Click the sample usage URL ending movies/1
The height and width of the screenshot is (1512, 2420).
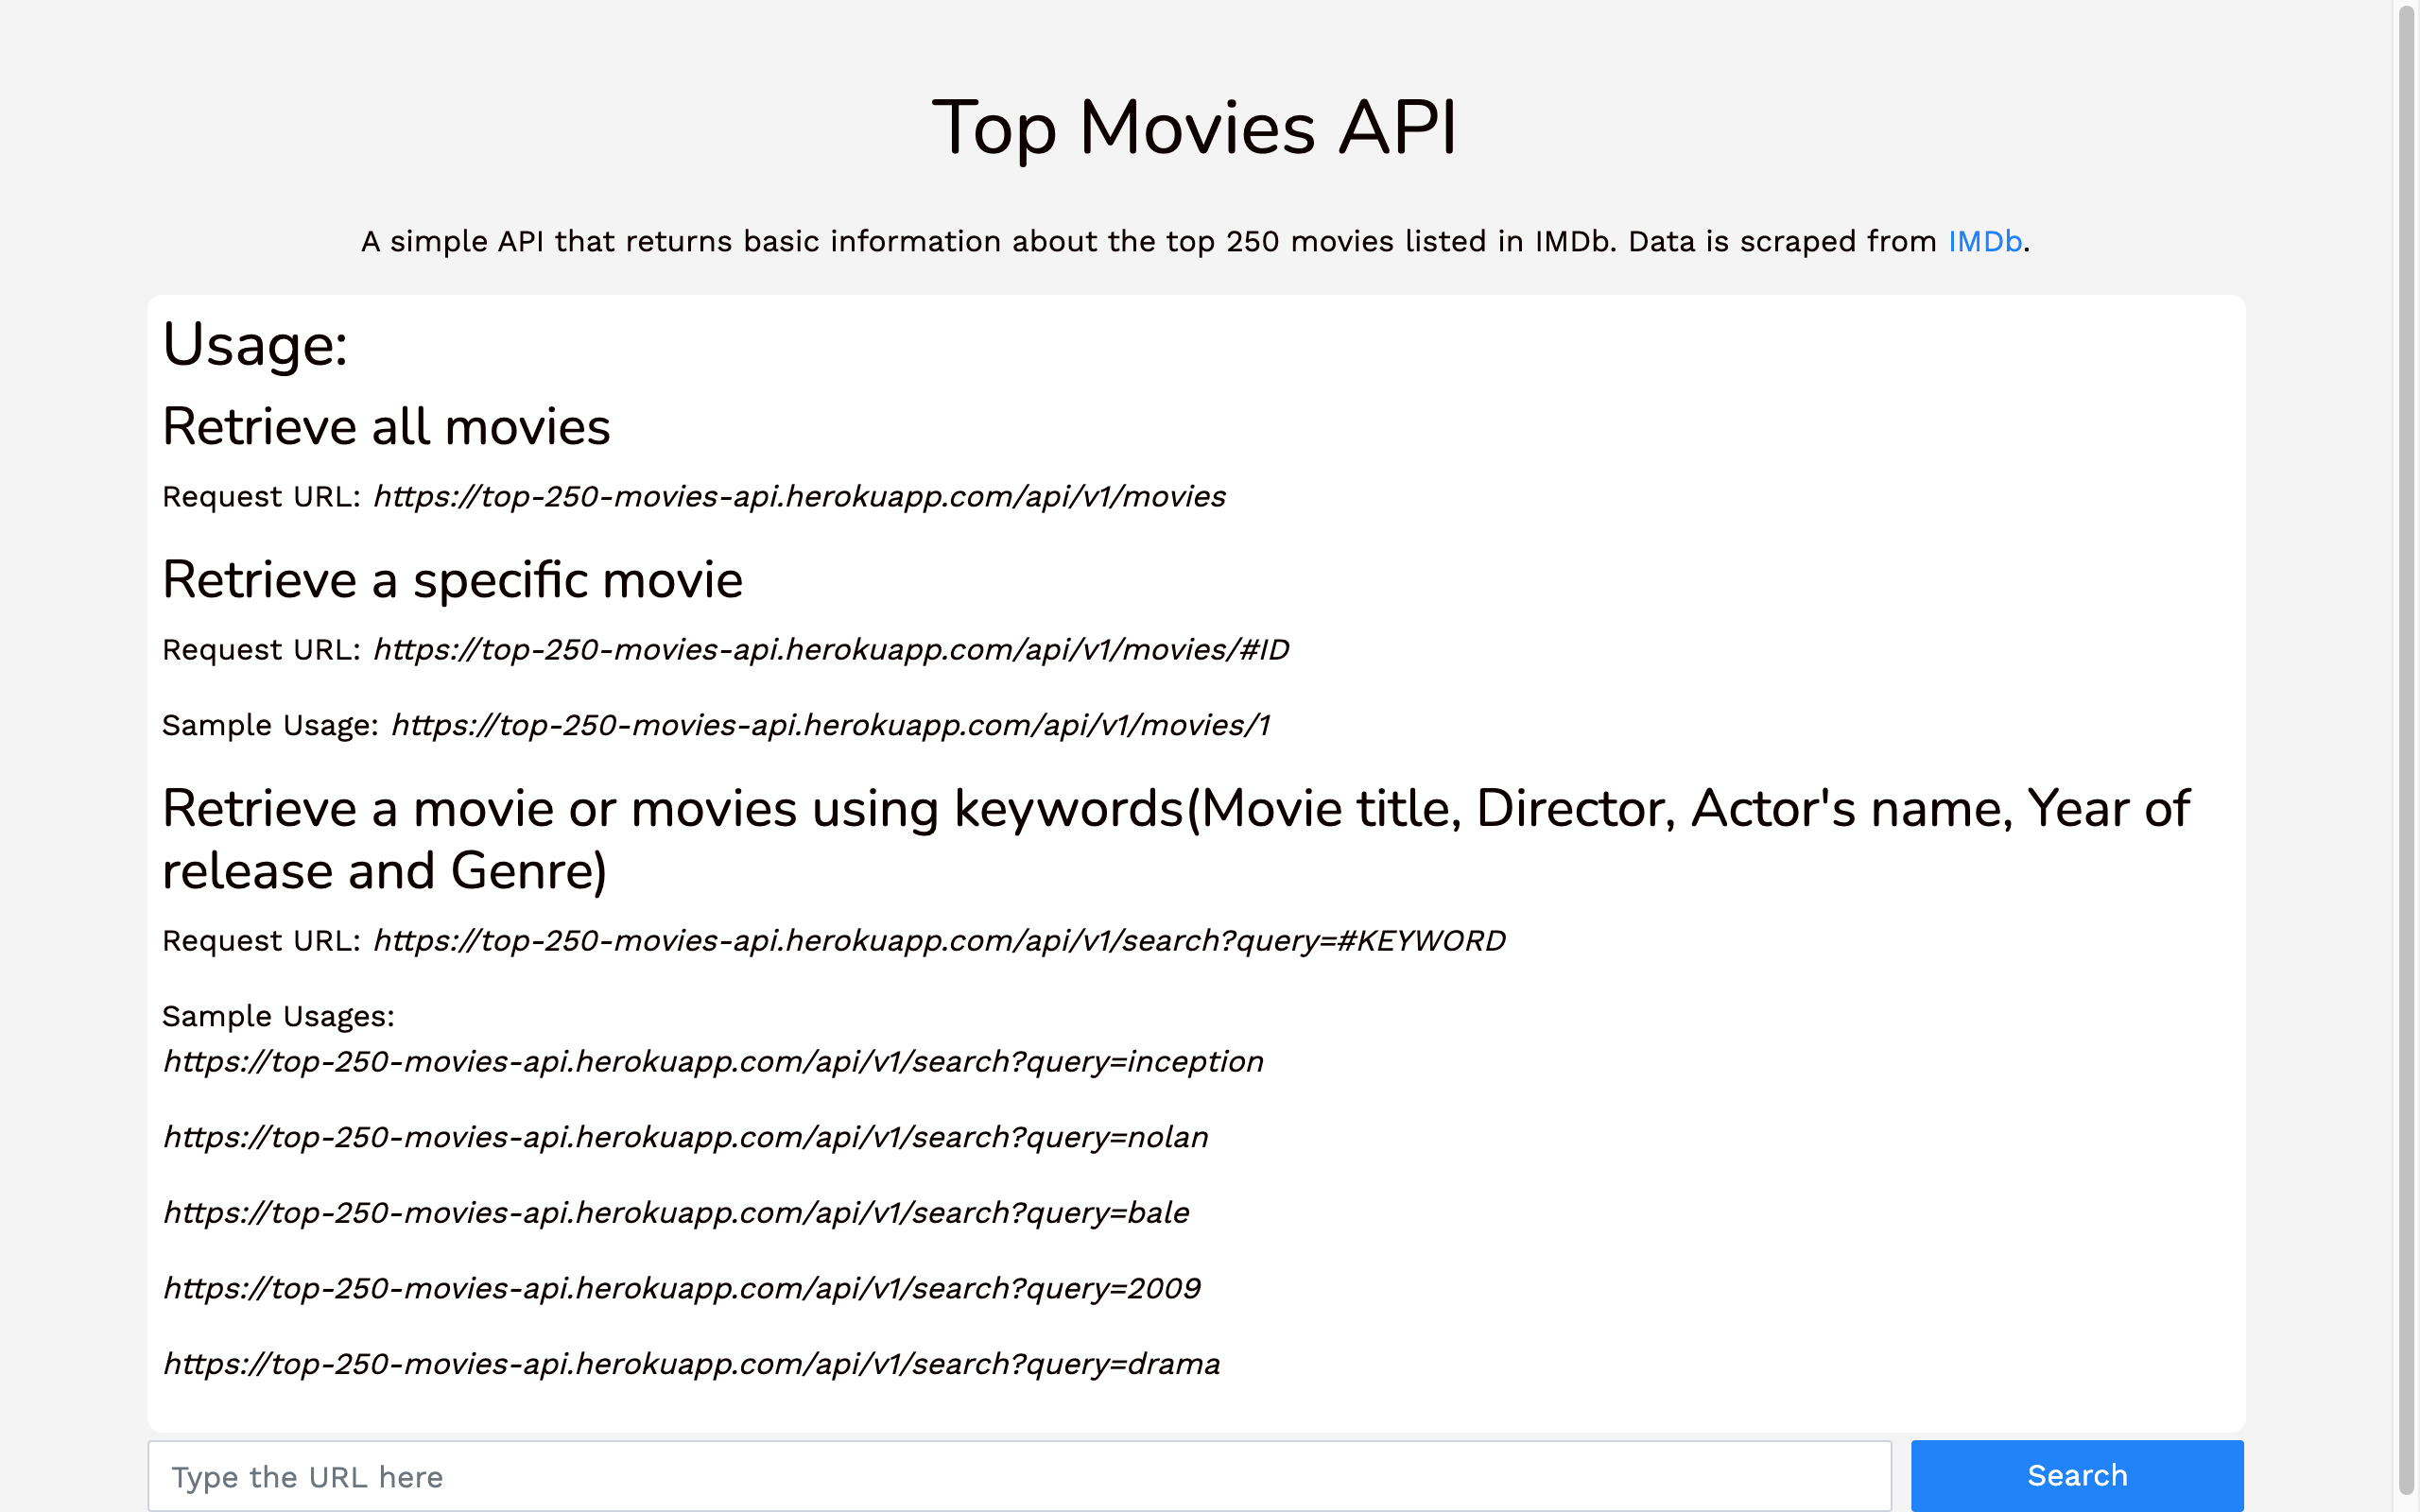830,725
